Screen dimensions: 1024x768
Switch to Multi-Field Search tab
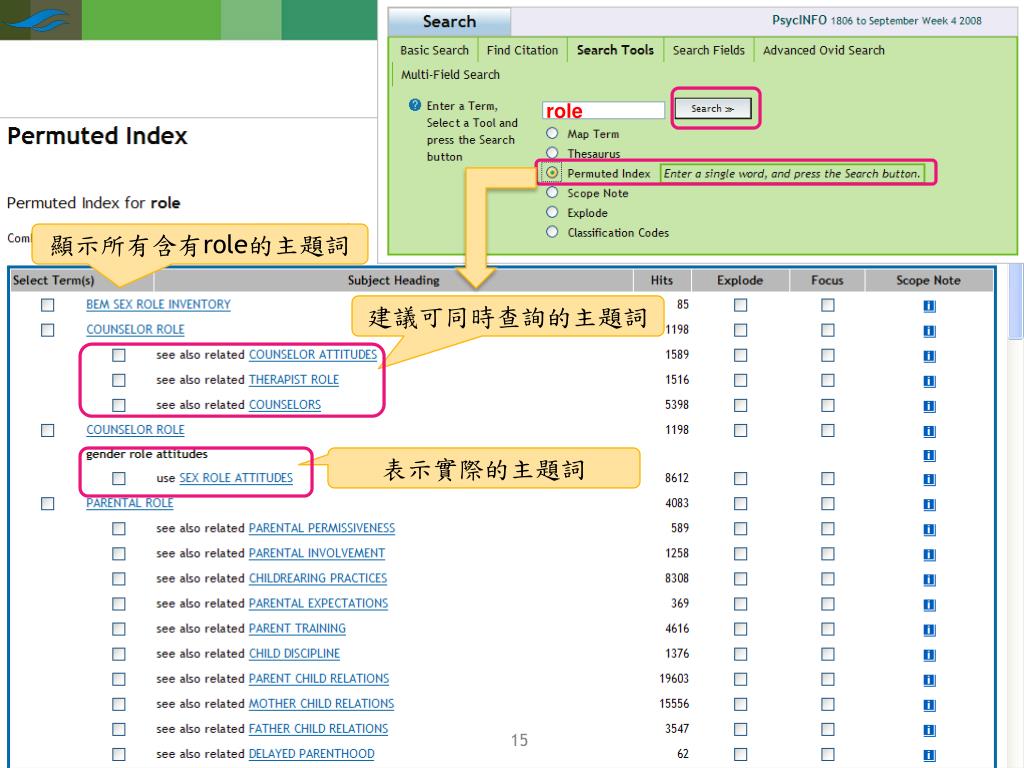(x=450, y=74)
